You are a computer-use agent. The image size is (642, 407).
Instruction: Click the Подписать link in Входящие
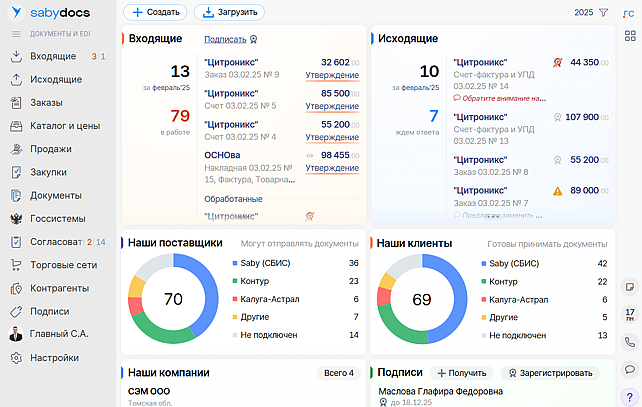pyautogui.click(x=224, y=39)
